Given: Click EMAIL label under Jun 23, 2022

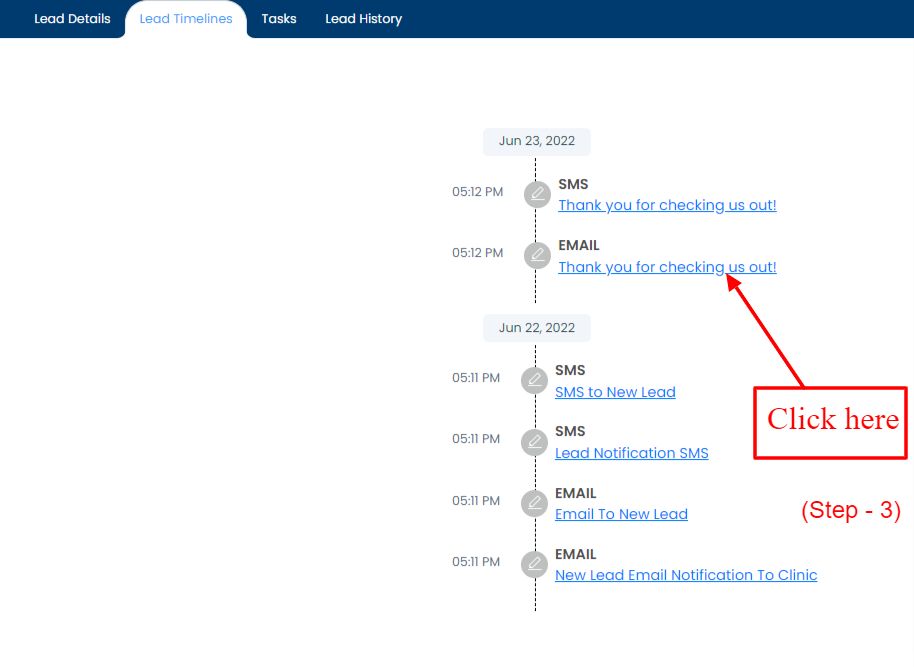Looking at the screenshot, I should [579, 245].
